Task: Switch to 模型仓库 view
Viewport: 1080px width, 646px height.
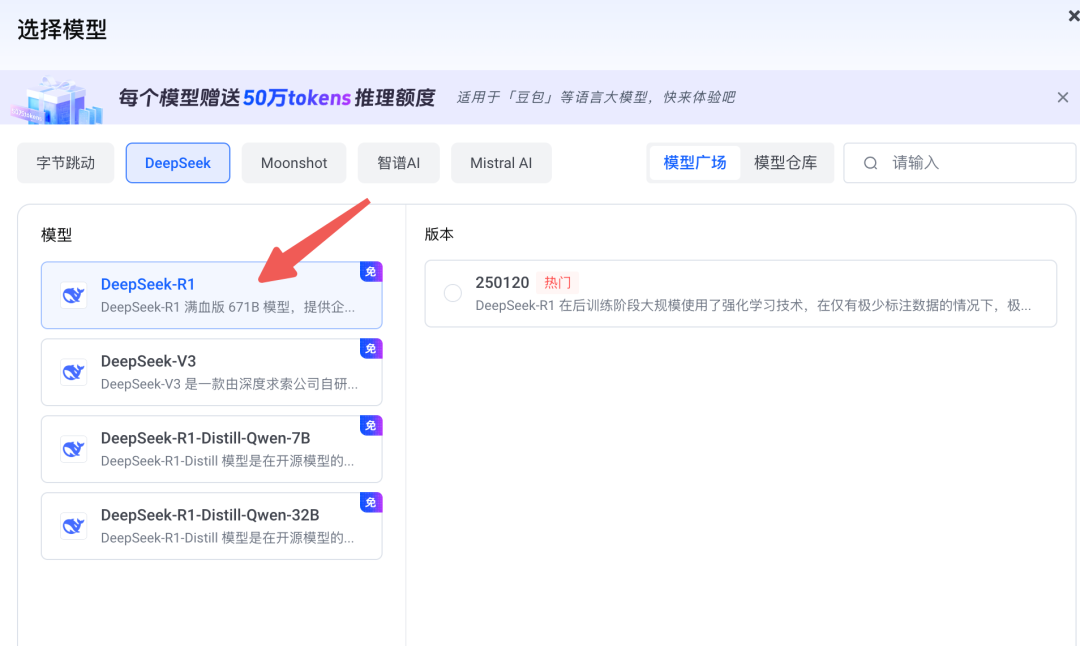Action: tap(785, 163)
